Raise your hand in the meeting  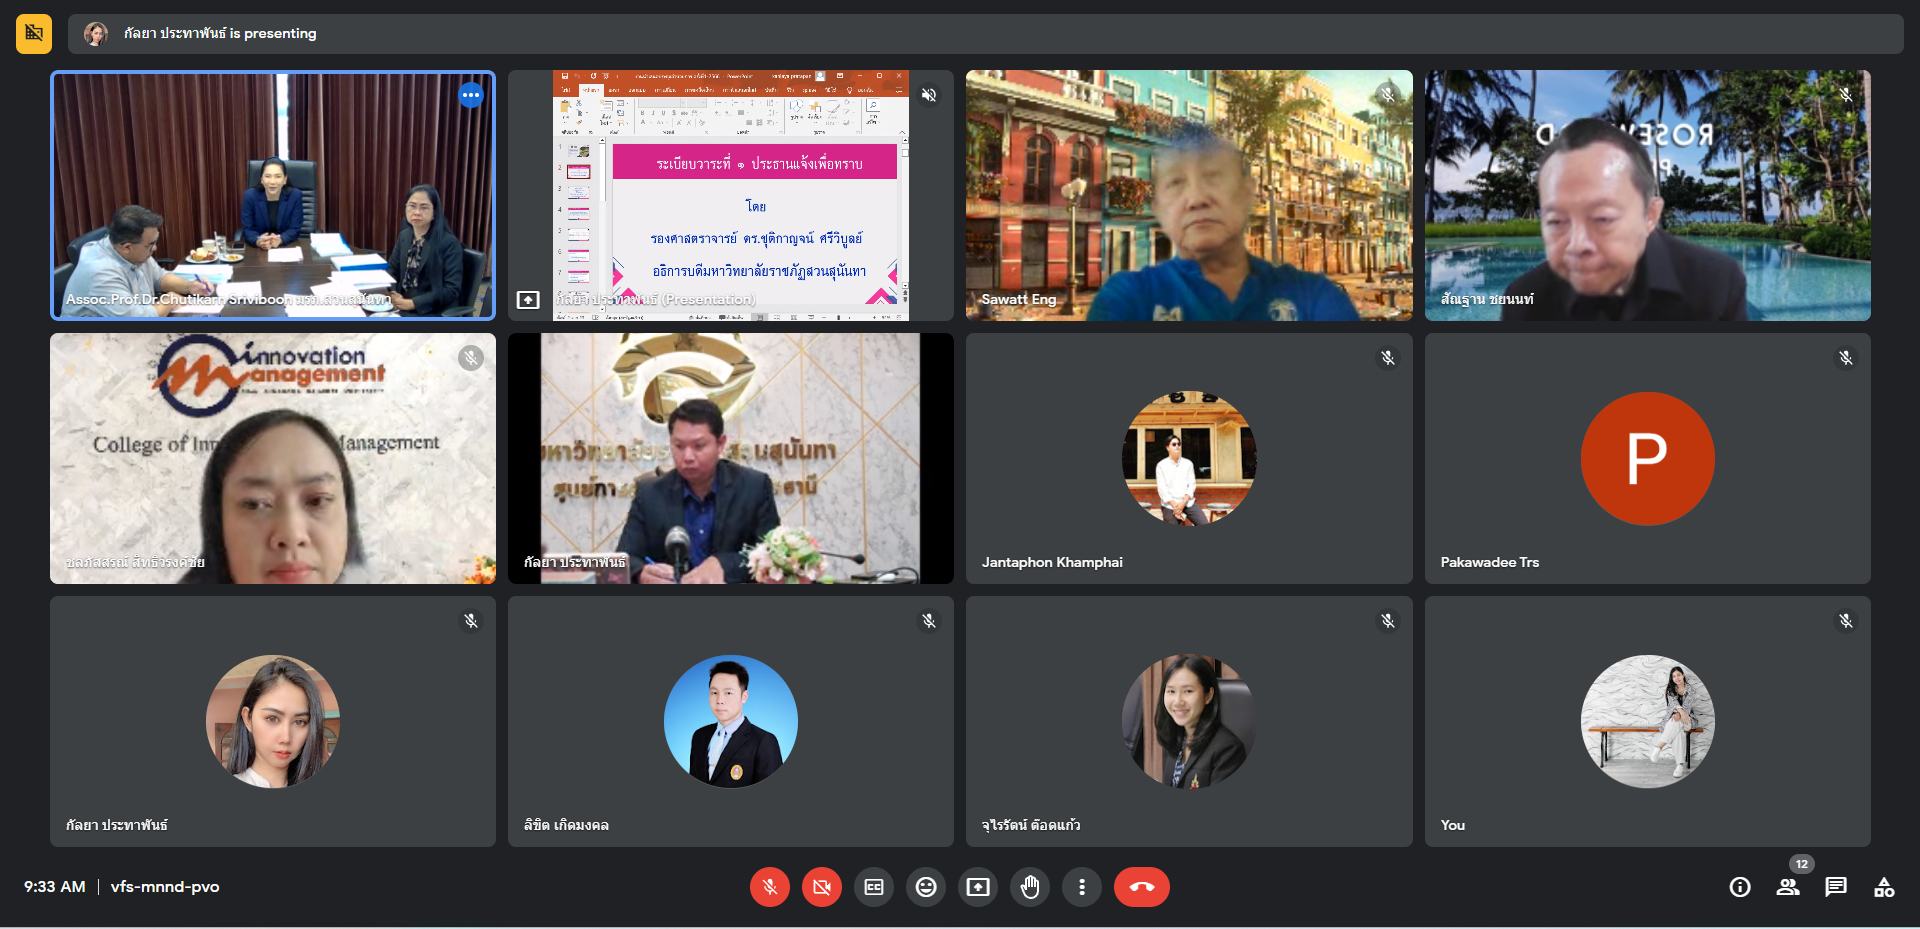1030,887
